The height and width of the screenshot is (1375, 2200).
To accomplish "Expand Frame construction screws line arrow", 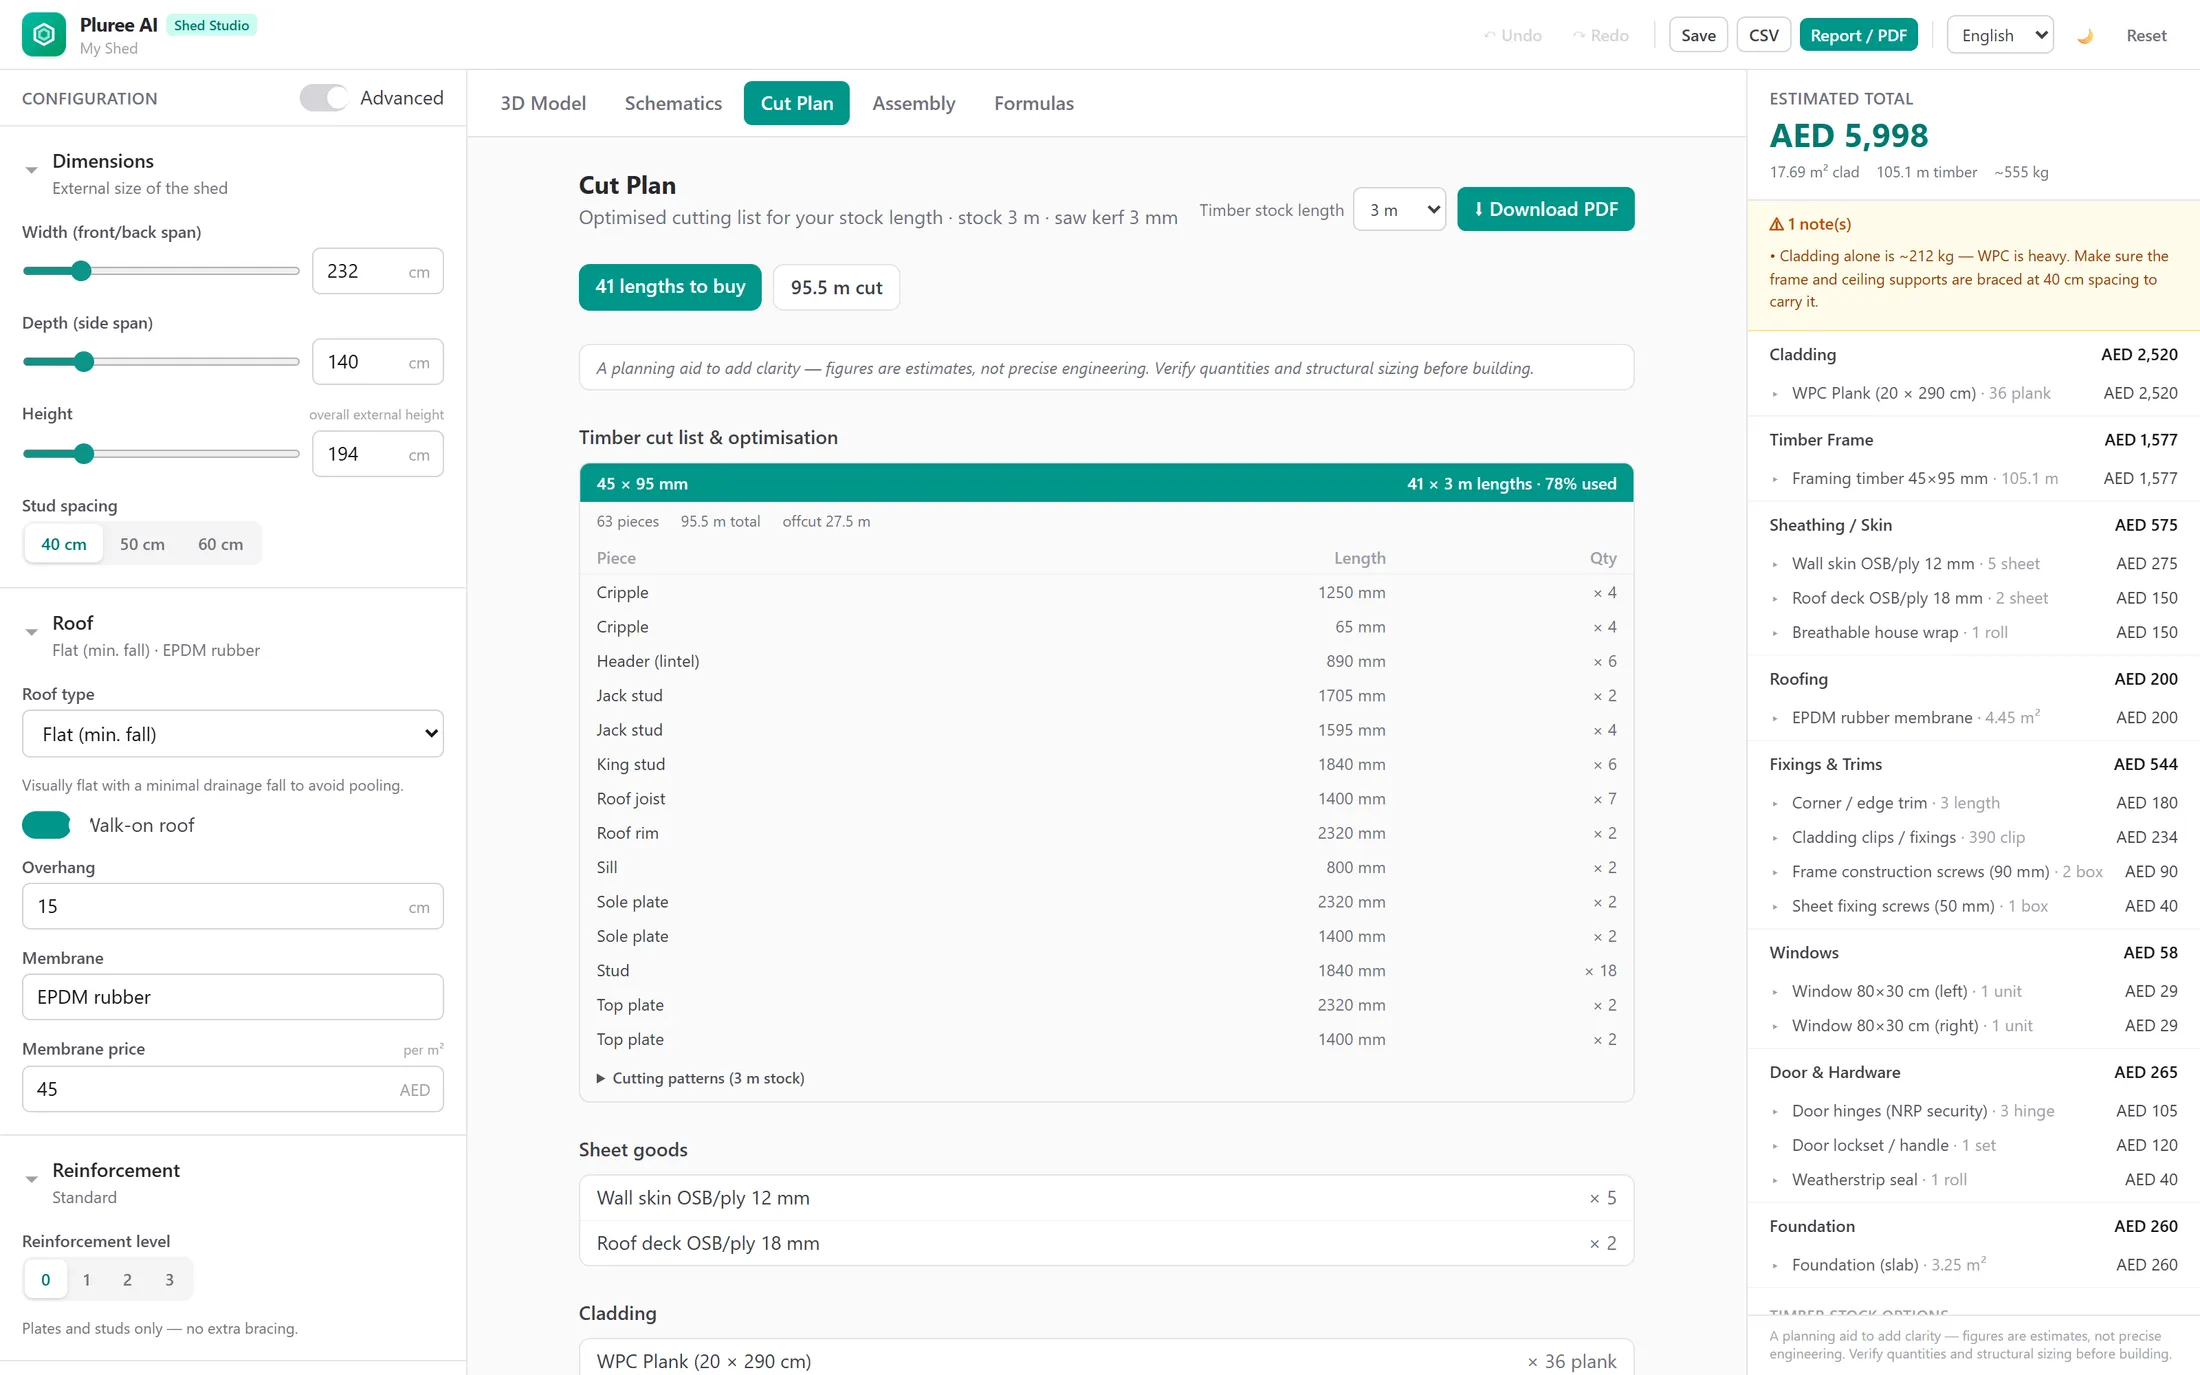I will [x=1776, y=872].
